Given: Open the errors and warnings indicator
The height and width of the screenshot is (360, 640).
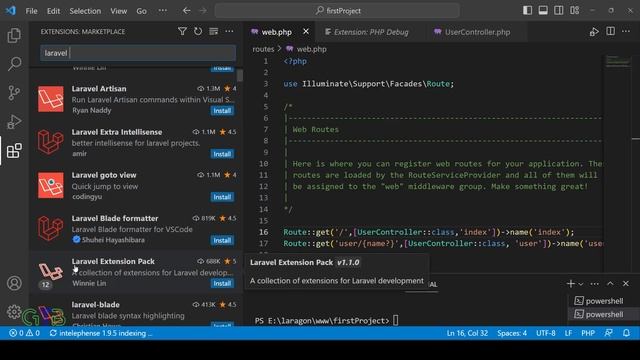Looking at the screenshot, I should [x=24, y=333].
